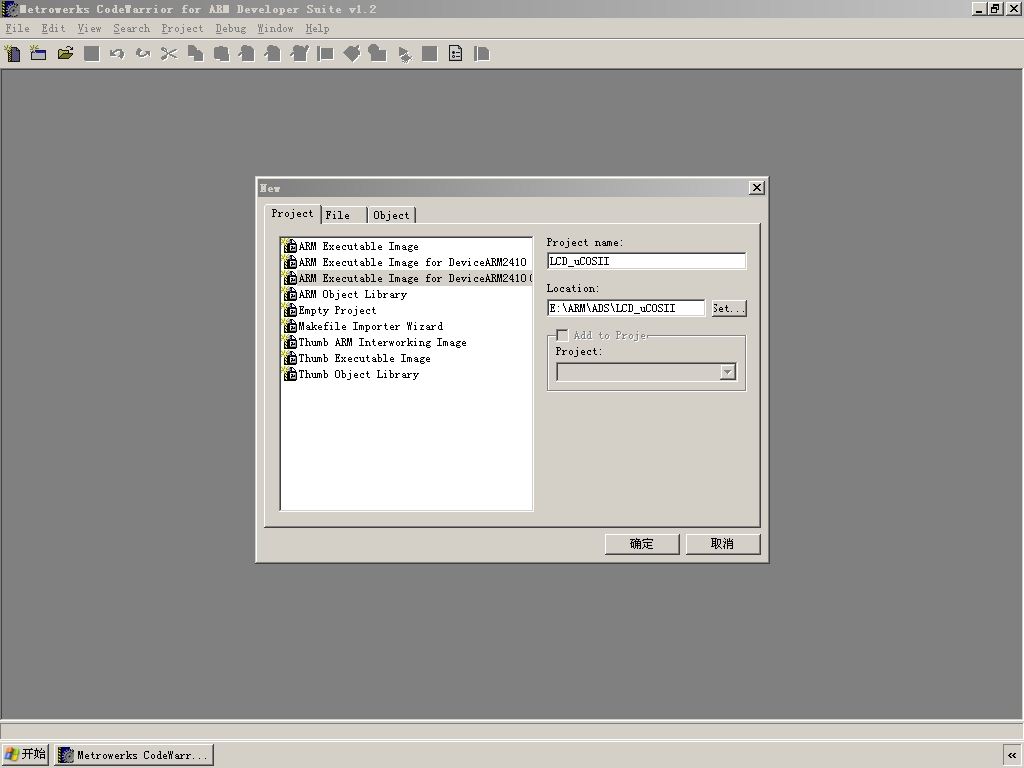
Task: Cancel with the 取消 button
Action: point(723,544)
